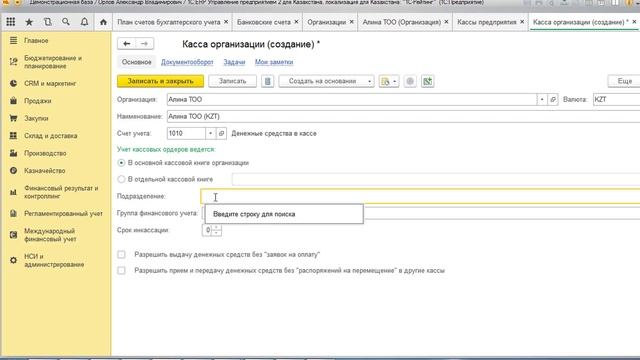
Task: Switch to Кассы предприятия tab
Action: [x=487, y=22]
